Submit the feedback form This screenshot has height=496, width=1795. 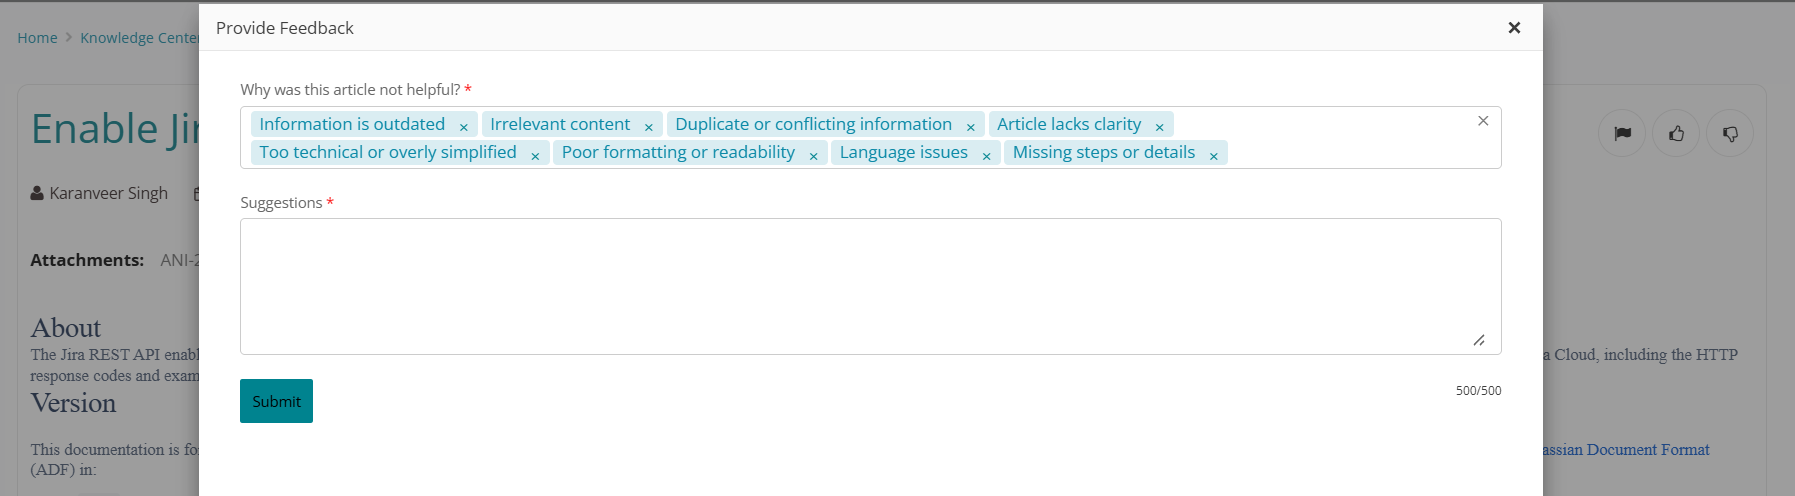tap(276, 401)
